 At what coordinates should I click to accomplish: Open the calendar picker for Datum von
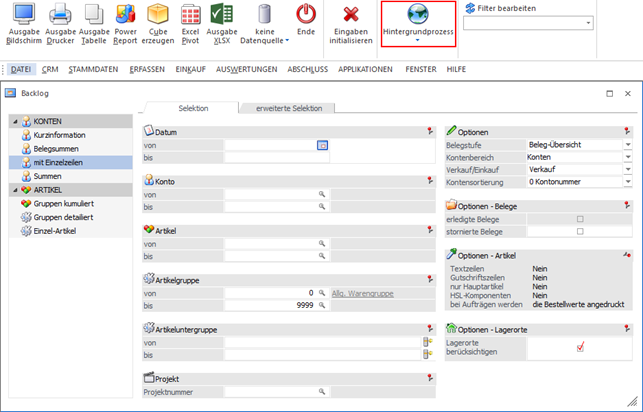(x=322, y=145)
